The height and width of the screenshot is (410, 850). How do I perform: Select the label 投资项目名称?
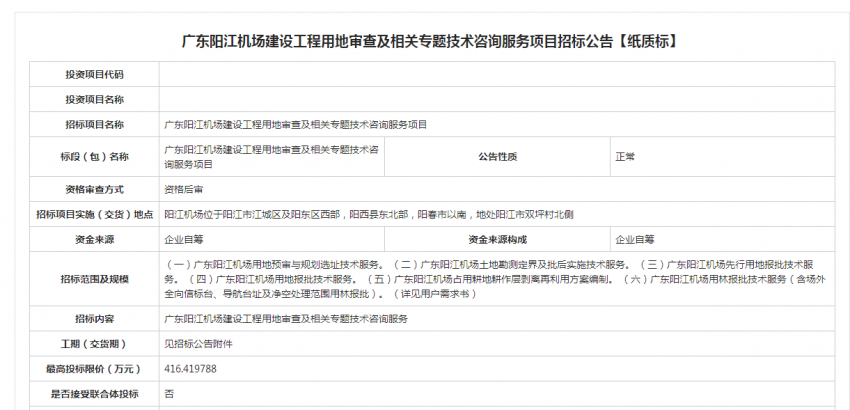pos(94,99)
